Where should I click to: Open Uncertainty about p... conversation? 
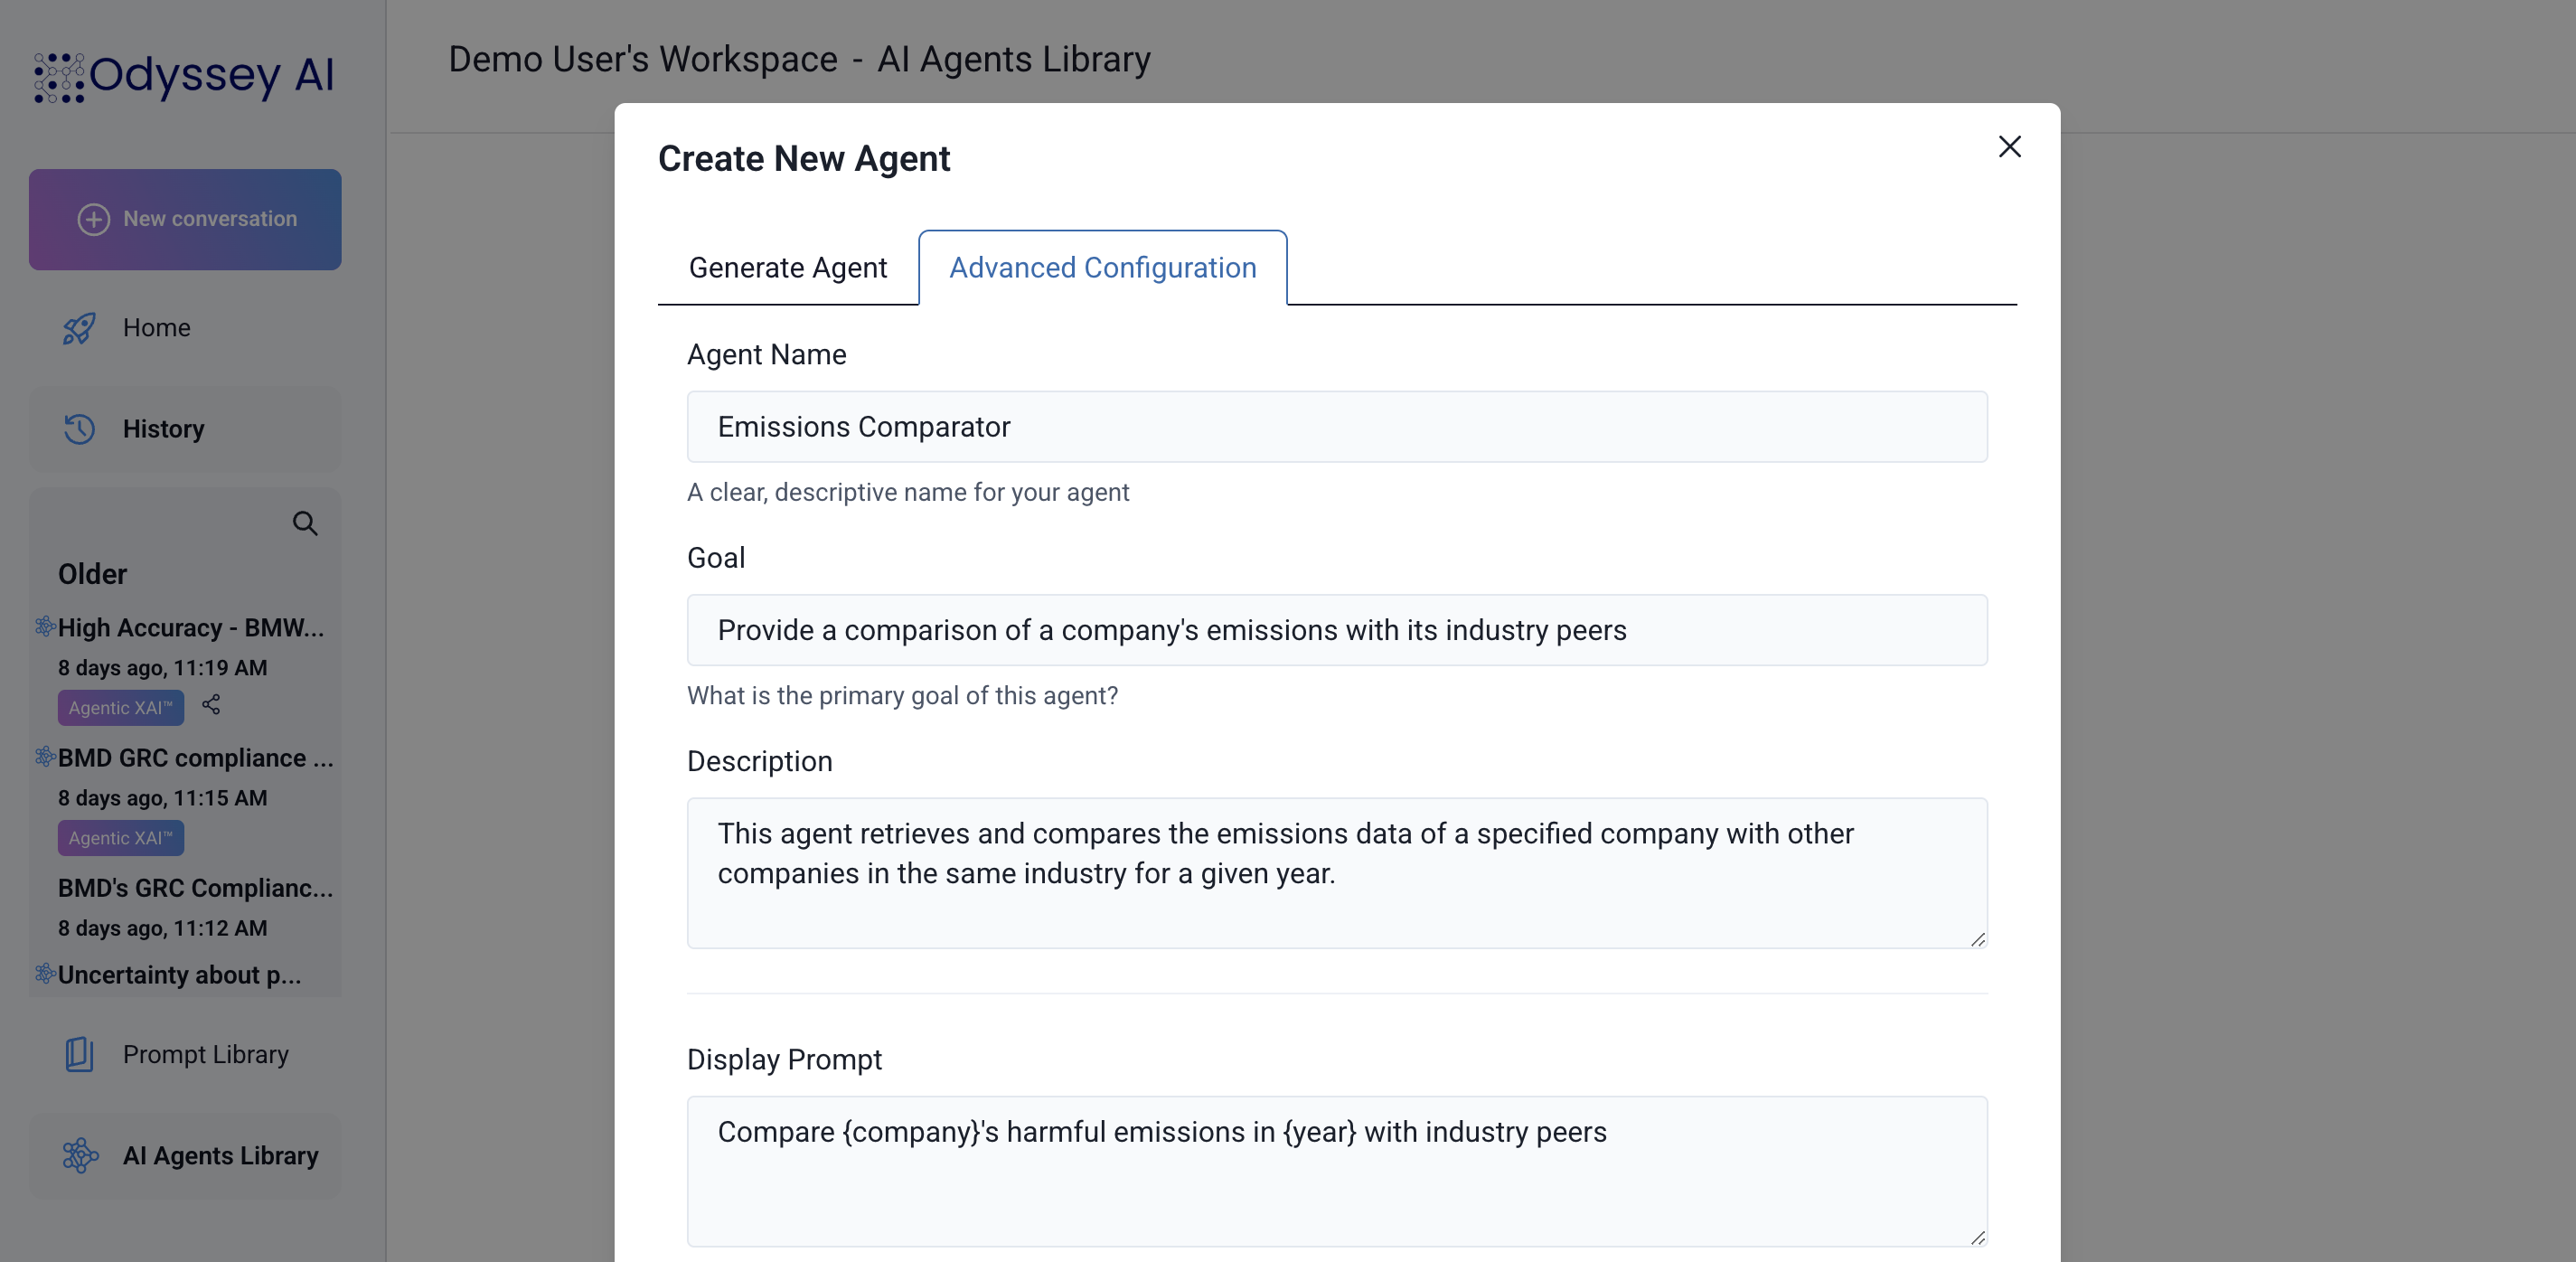[x=179, y=975]
